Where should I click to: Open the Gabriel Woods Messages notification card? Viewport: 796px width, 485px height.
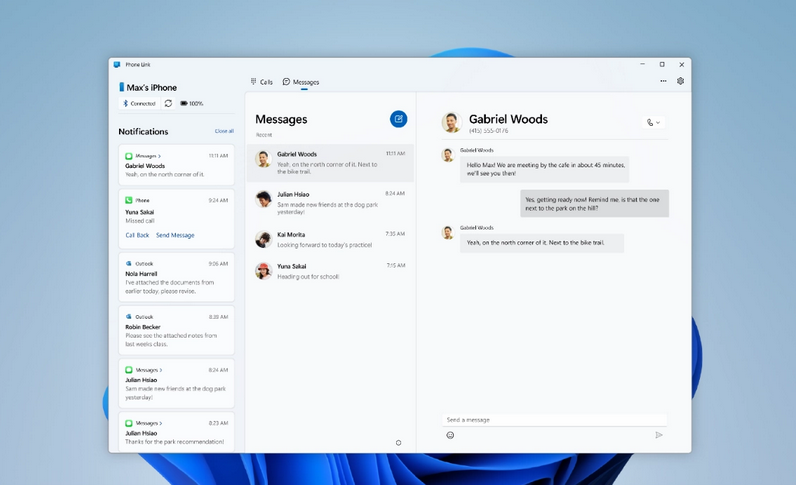[176, 165]
